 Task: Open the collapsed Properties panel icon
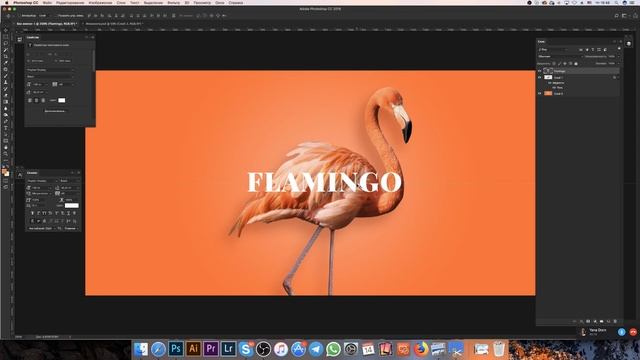point(20,40)
